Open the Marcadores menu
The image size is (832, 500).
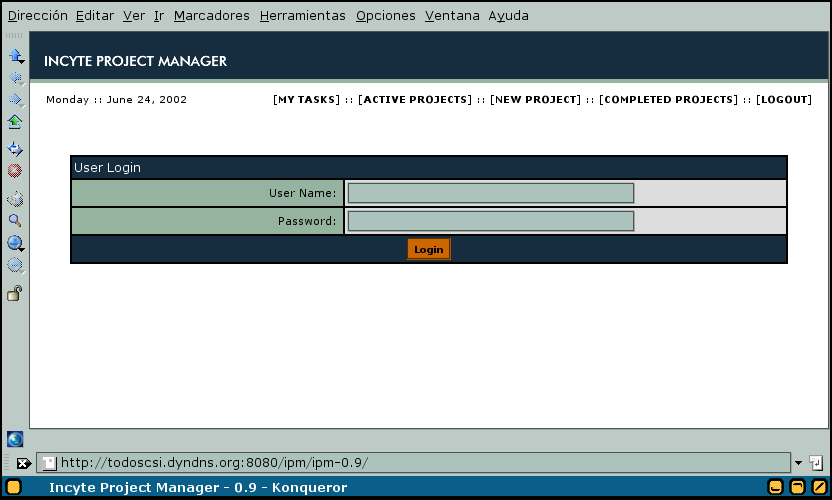point(212,16)
